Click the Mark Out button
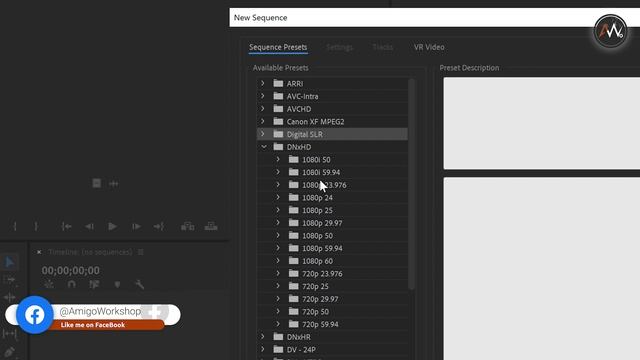The image size is (640, 360). (36, 226)
